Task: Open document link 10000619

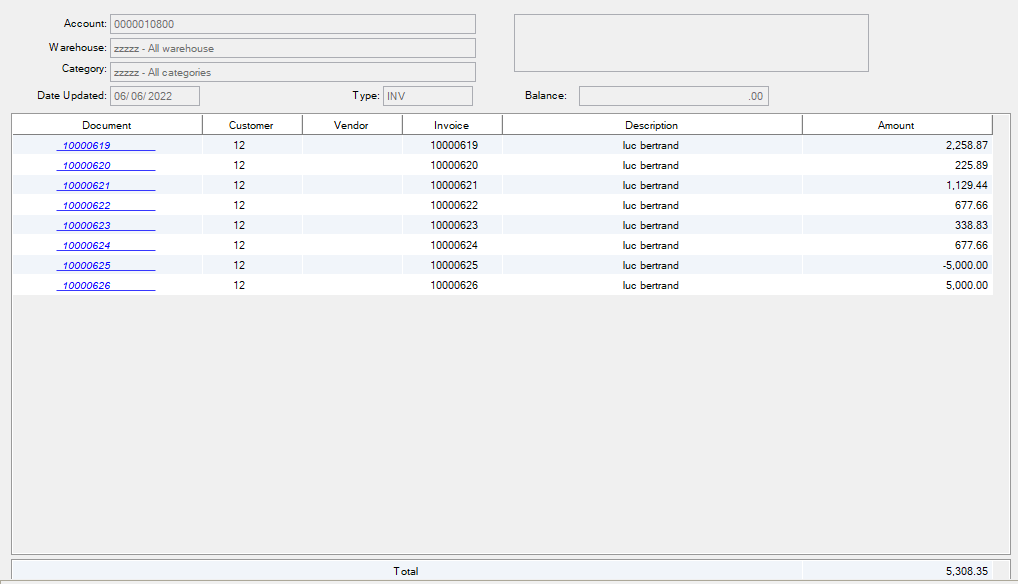Action: (x=87, y=146)
